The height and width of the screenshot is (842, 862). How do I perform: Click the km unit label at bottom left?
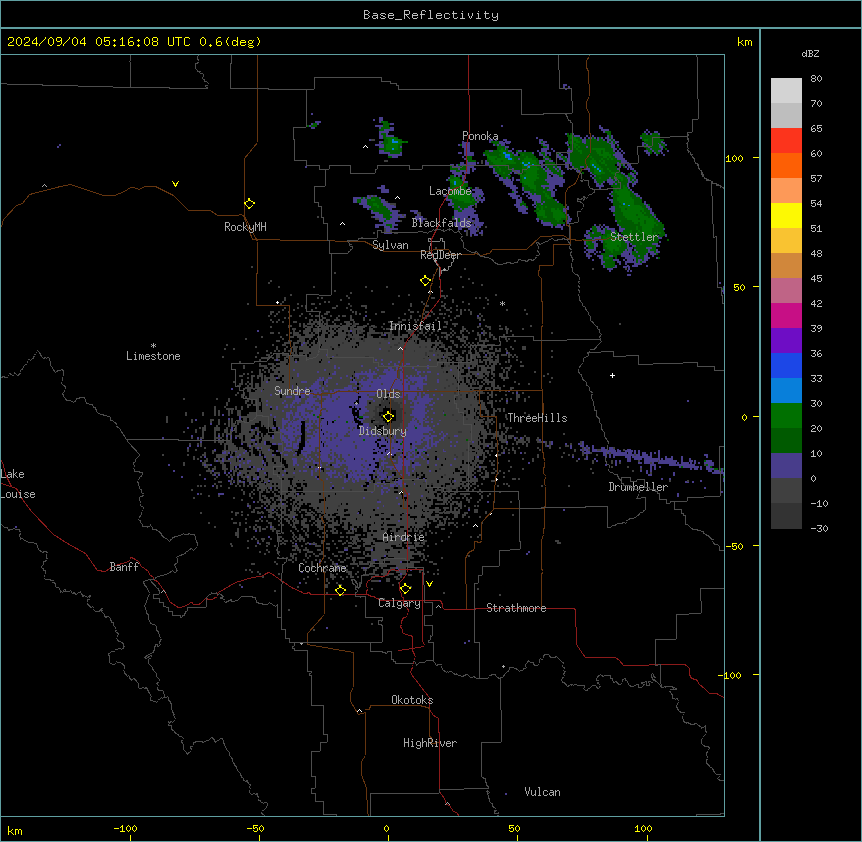[x=15, y=830]
